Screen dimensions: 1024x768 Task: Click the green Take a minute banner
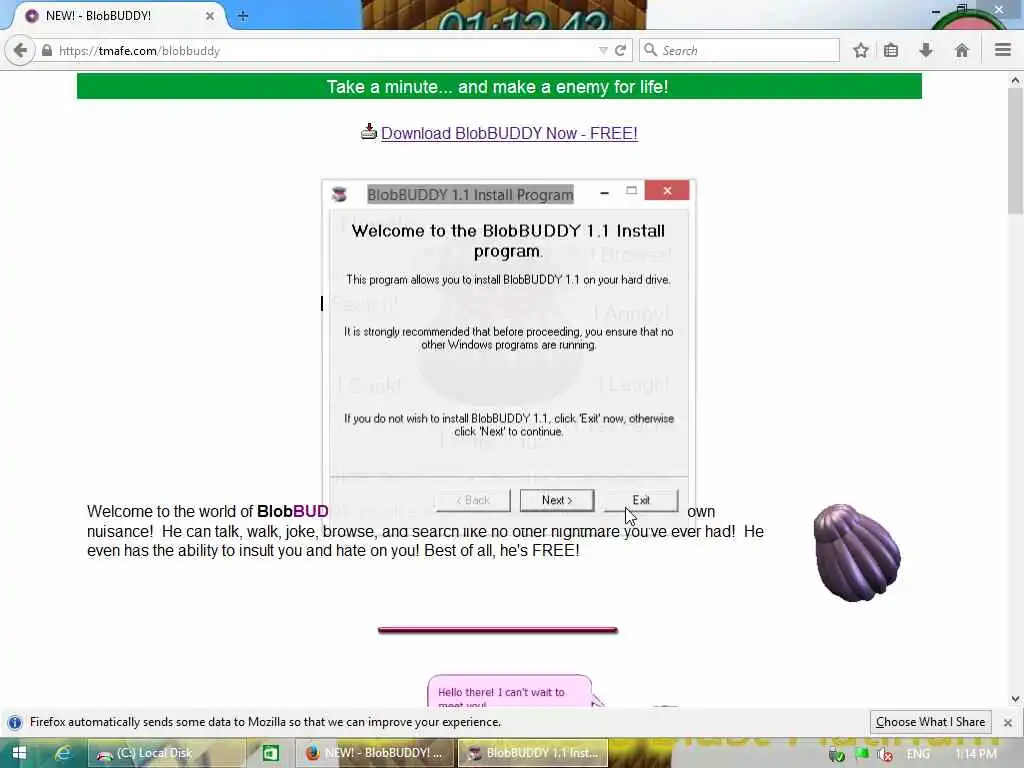point(499,86)
